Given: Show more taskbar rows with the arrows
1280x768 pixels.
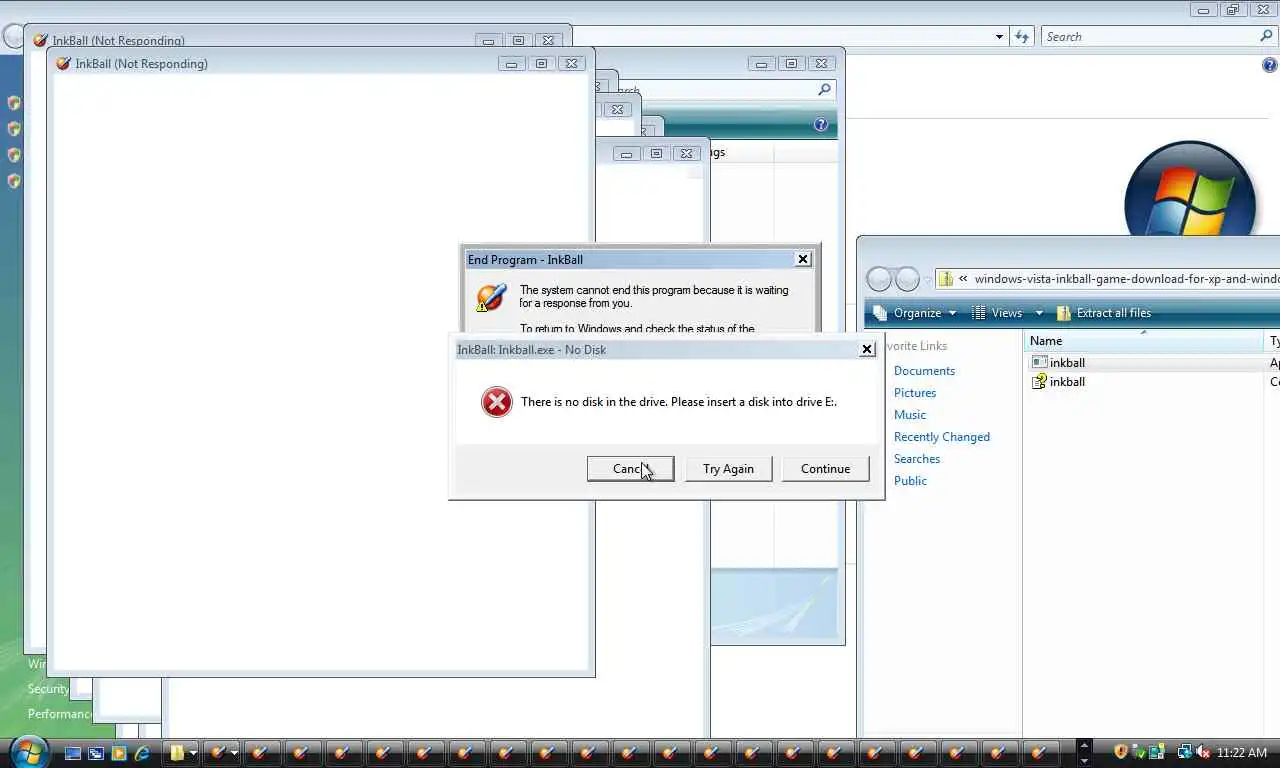Looking at the screenshot, I should (1084, 752).
